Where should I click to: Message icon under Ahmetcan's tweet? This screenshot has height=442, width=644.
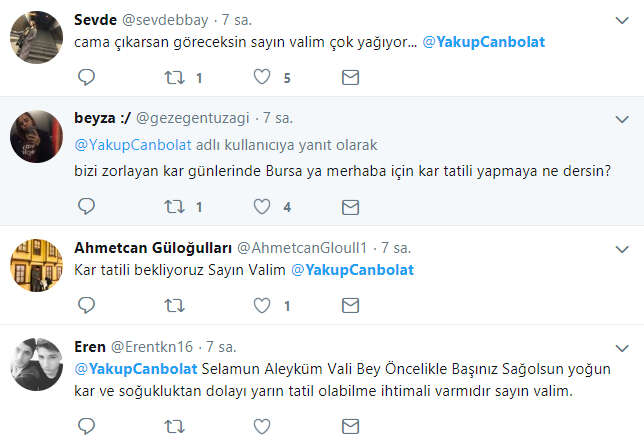point(350,305)
